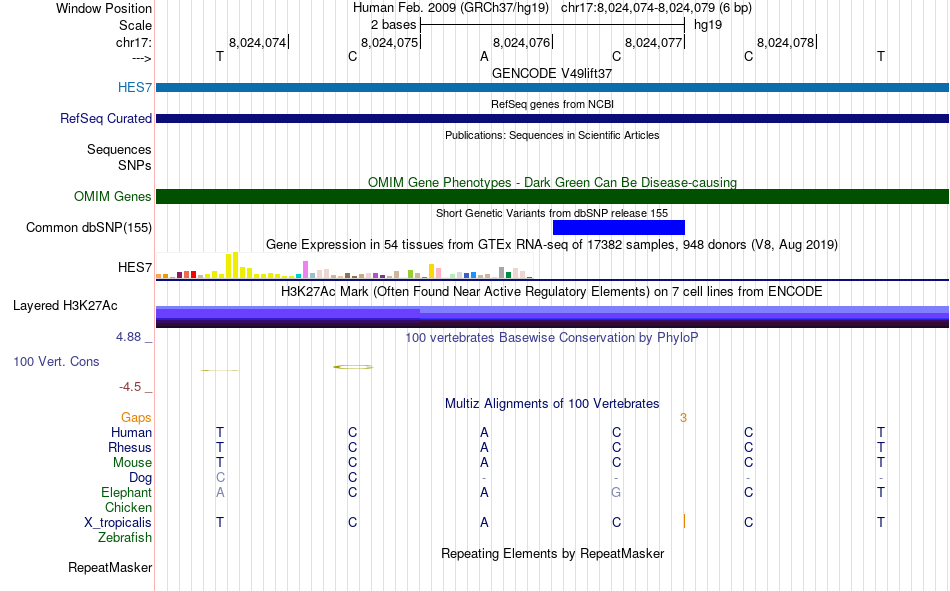Viewport: 950px width, 591px height.
Task: Open the GENCODE V49lift37 track title
Action: pos(552,73)
